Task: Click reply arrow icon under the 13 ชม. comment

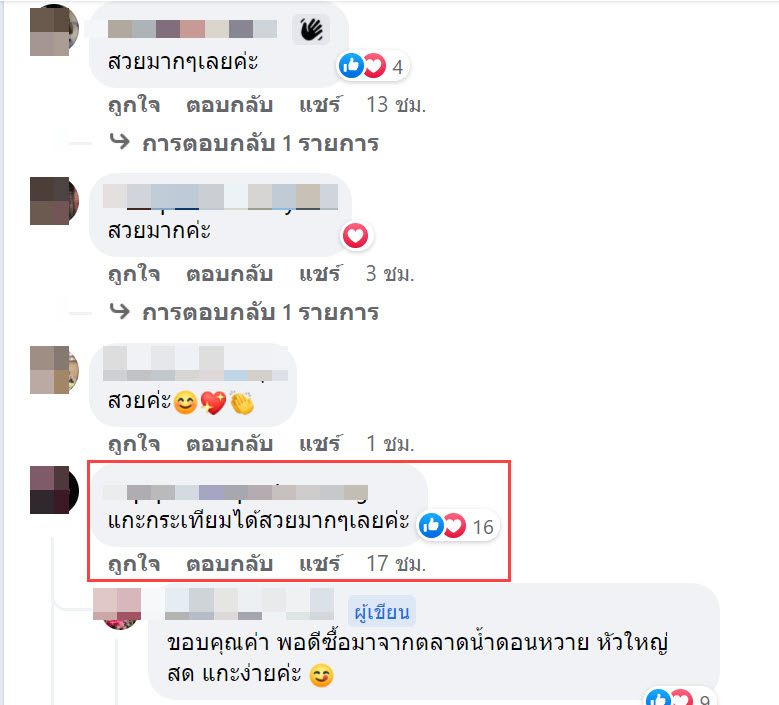Action: click(119, 143)
